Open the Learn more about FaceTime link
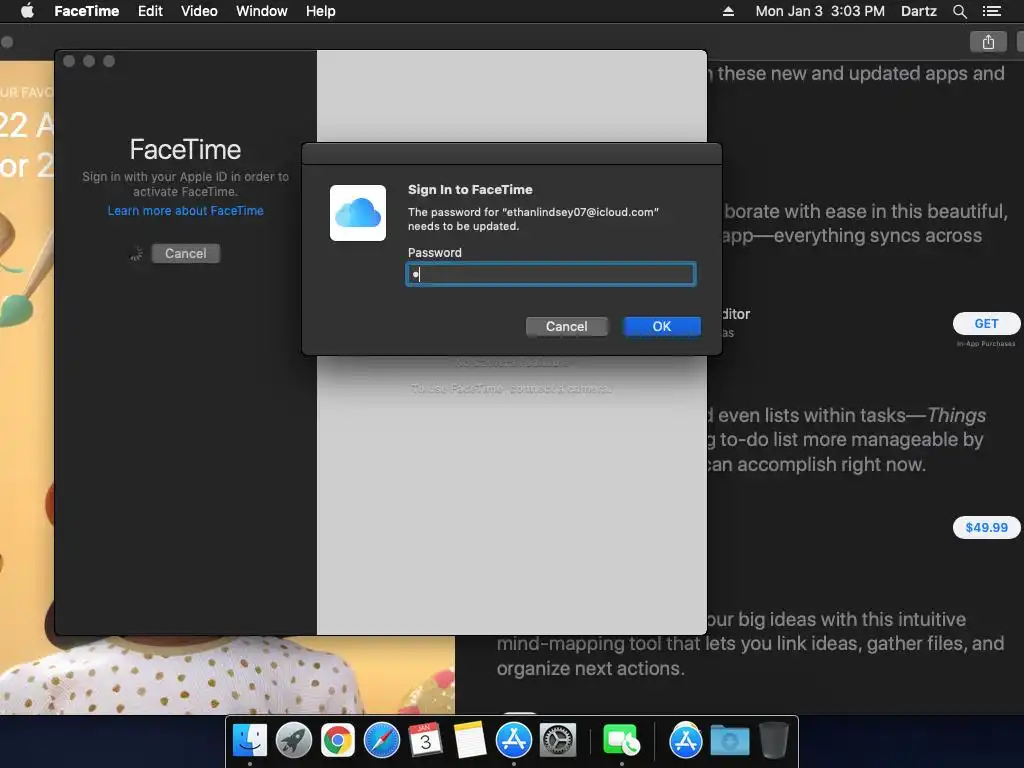This screenshot has width=1024, height=768. pyautogui.click(x=185, y=210)
